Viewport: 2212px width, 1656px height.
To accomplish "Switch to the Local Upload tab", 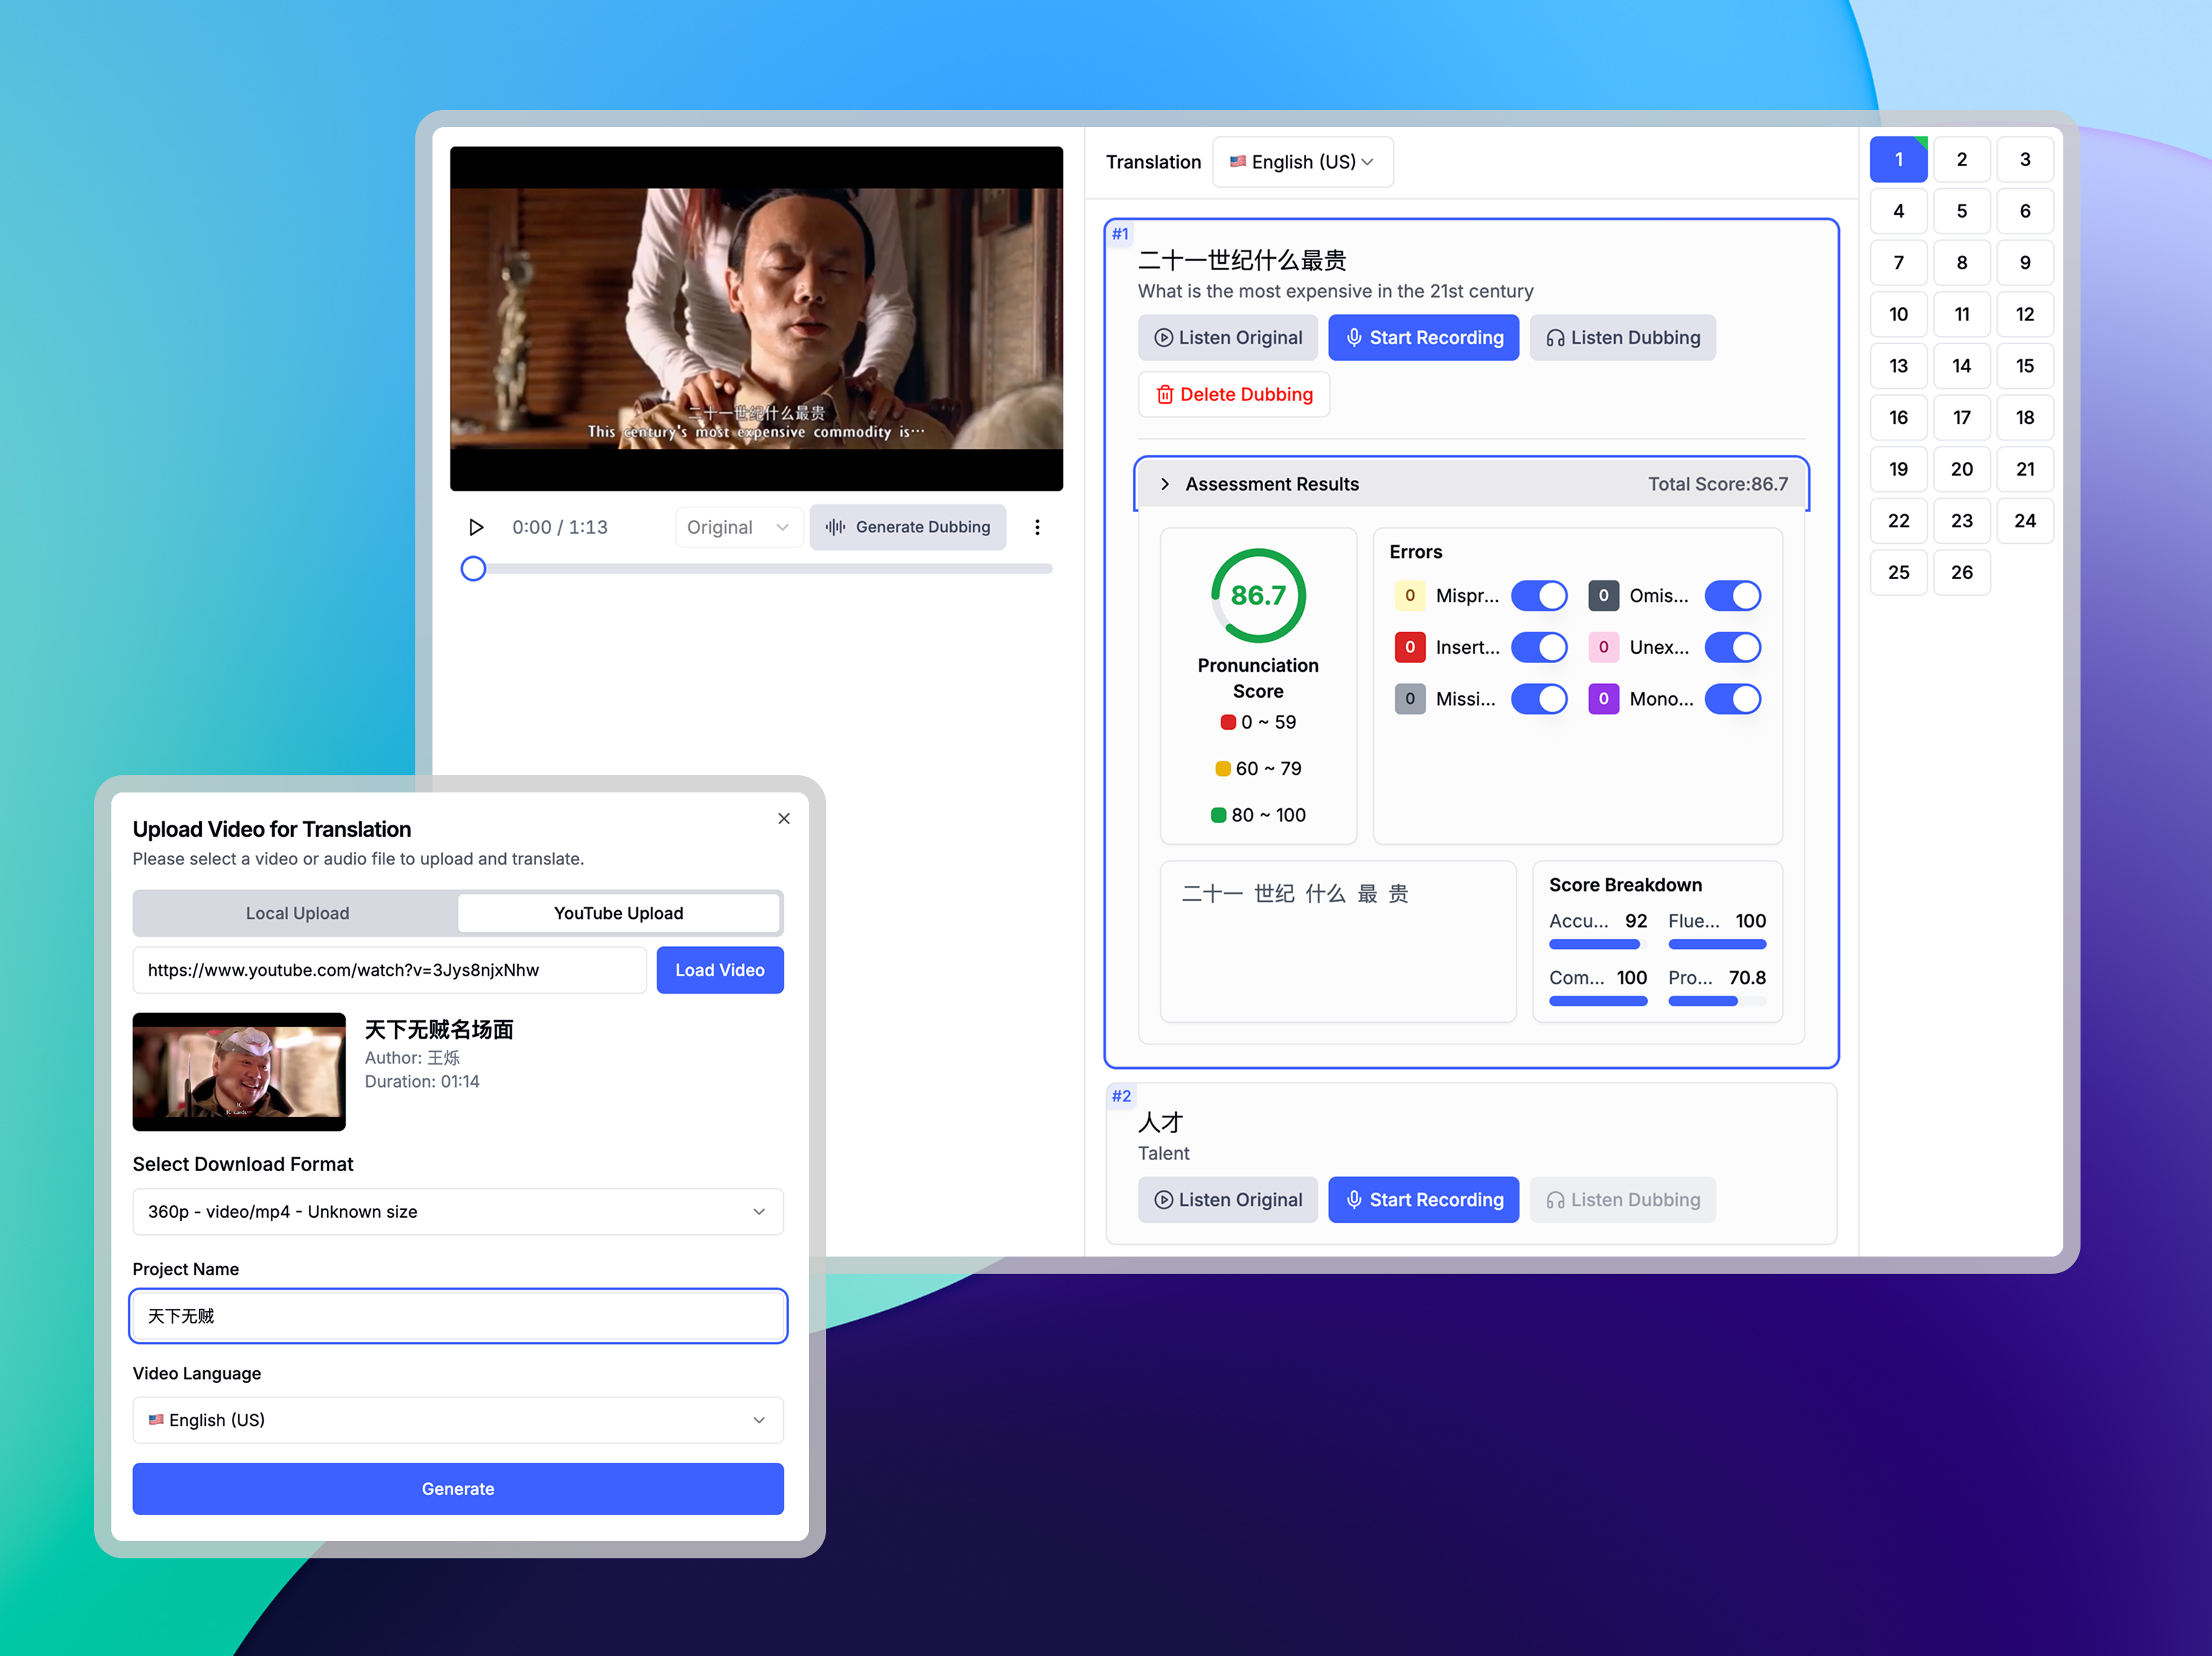I will (296, 912).
